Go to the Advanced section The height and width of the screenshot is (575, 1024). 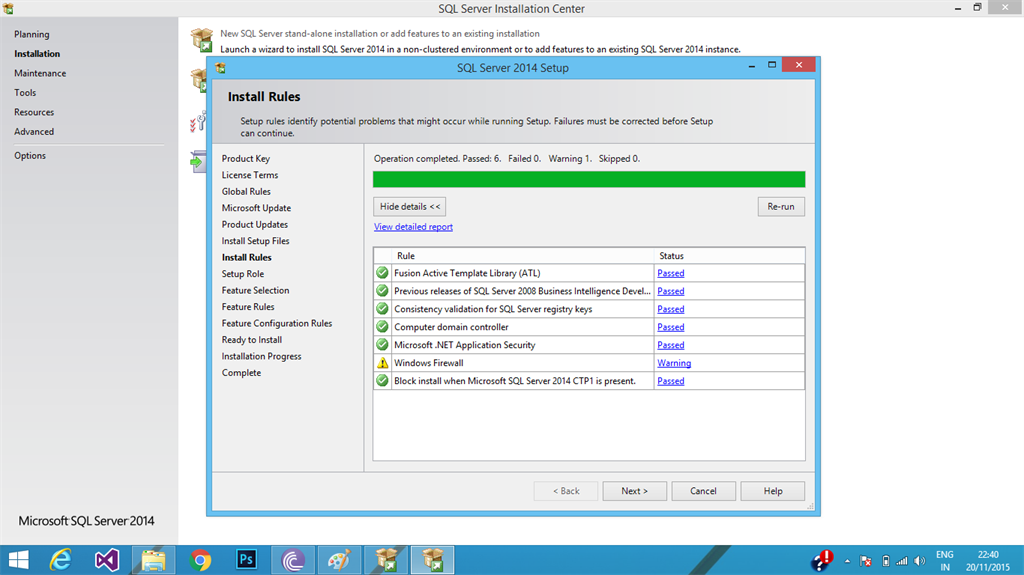[34, 131]
